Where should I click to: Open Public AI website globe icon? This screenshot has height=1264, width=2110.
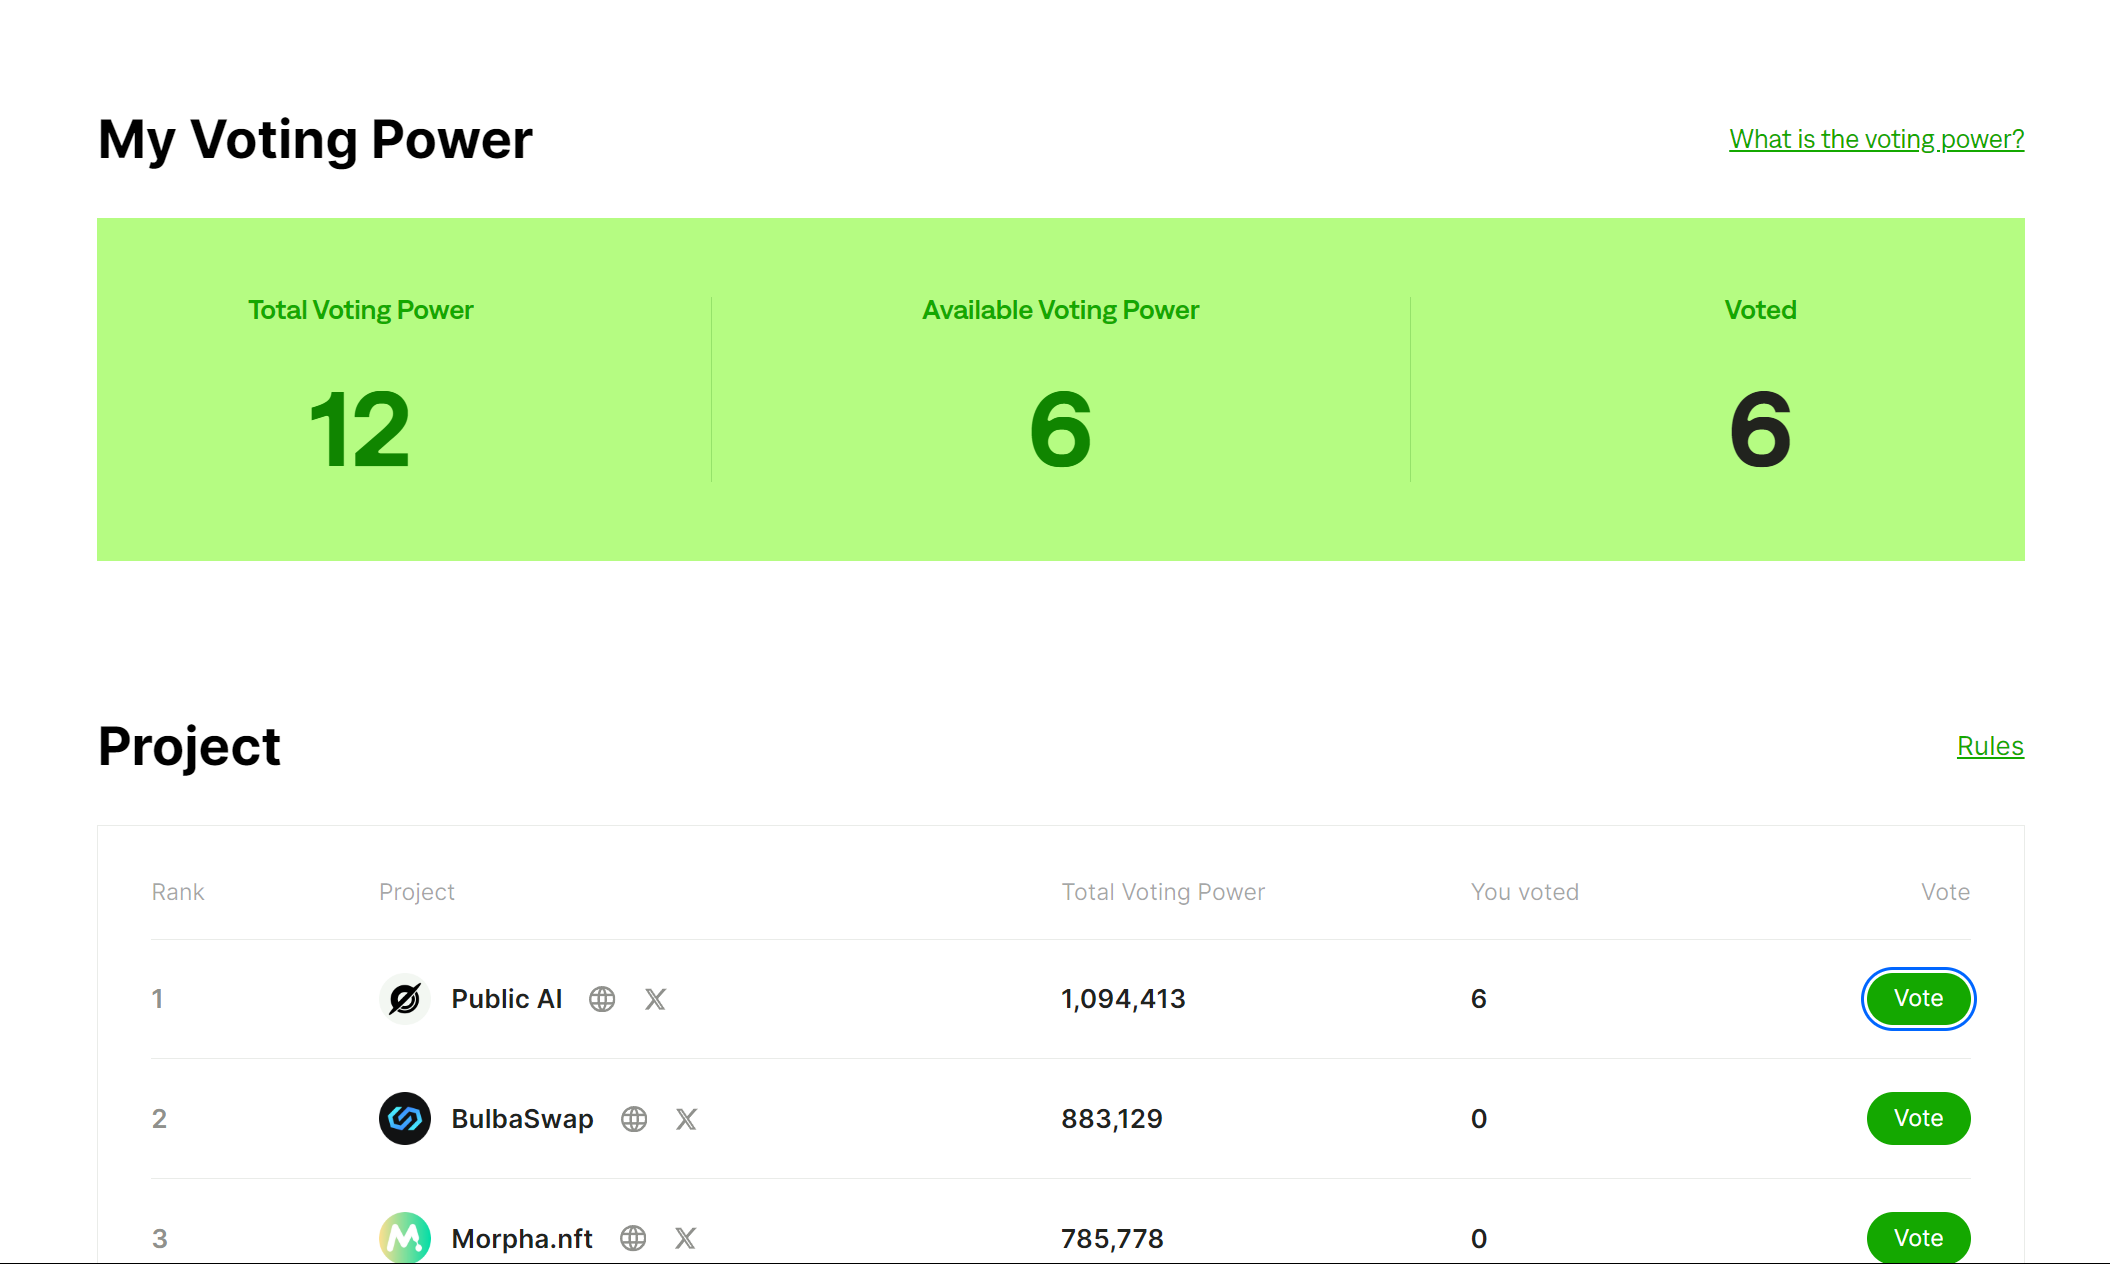click(602, 999)
